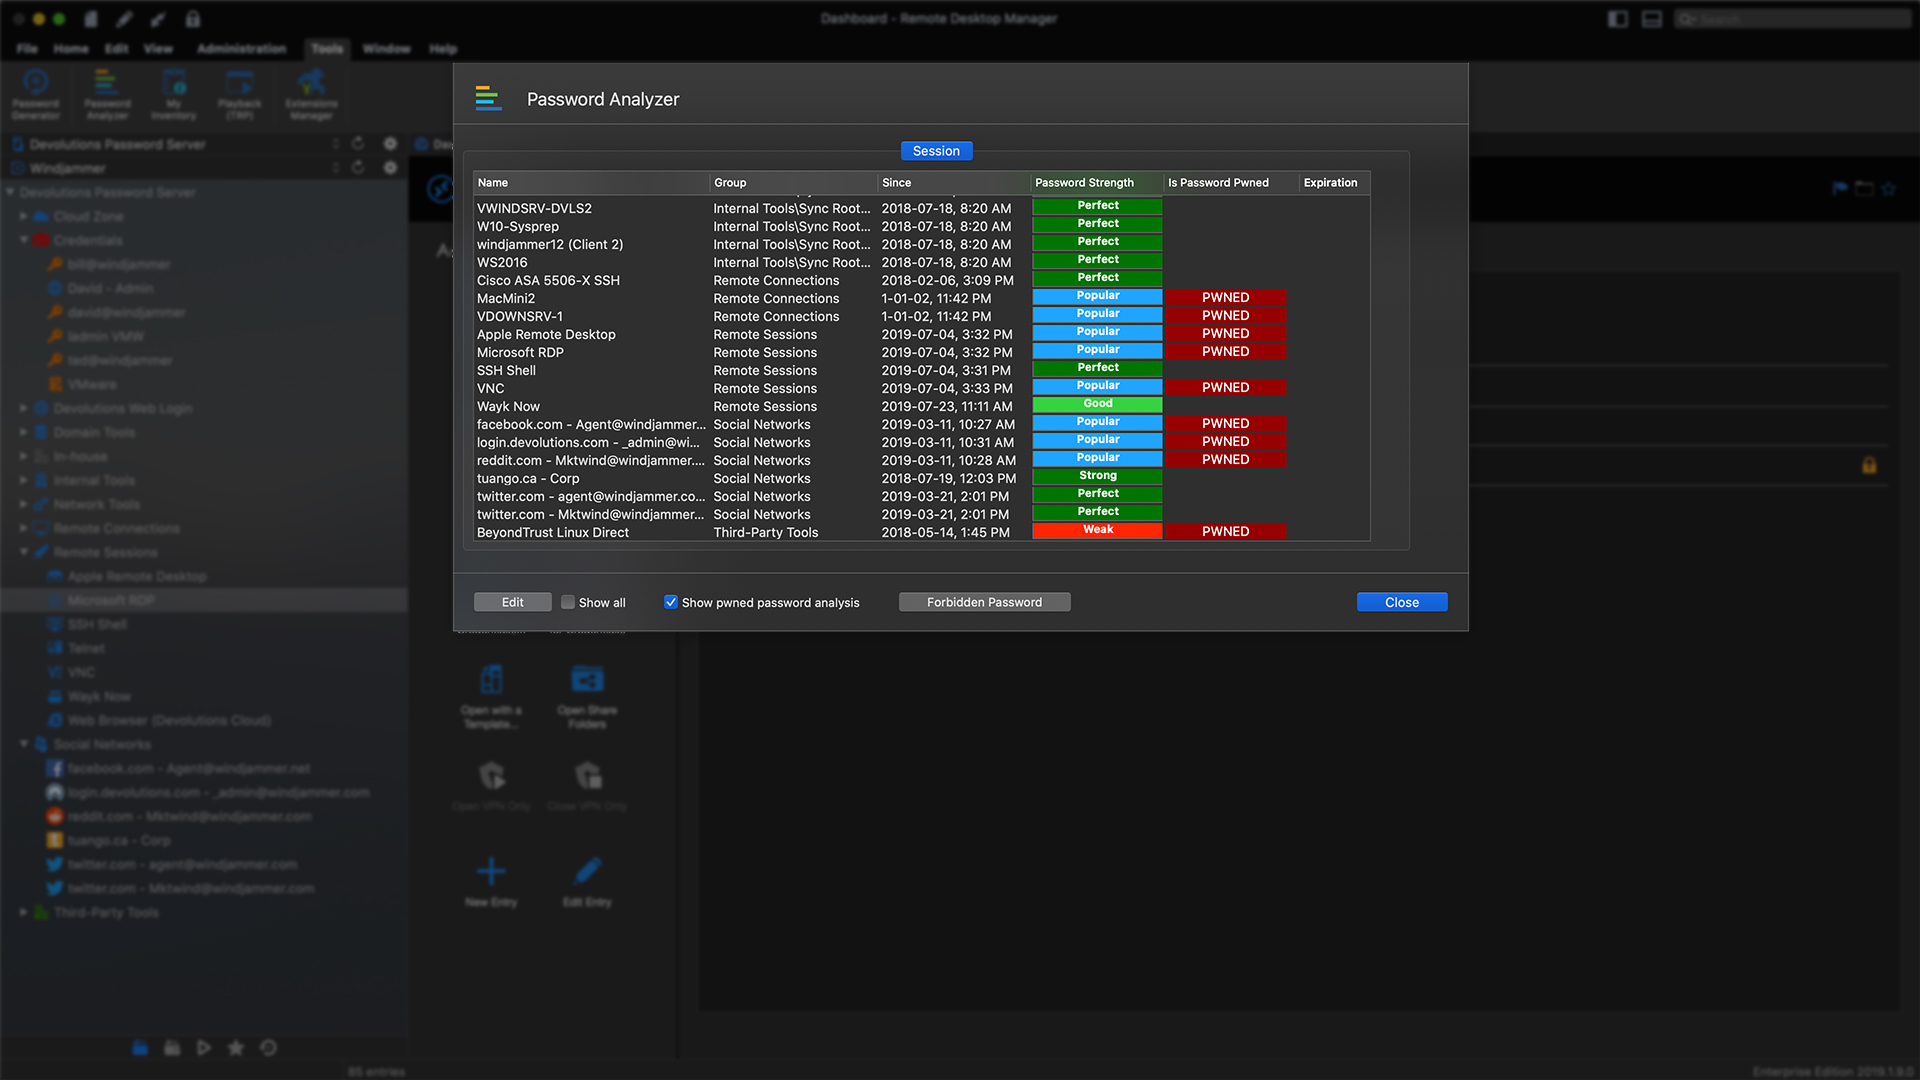The width and height of the screenshot is (1920, 1080).
Task: Uncheck Show pwned password analysis
Action: (671, 602)
